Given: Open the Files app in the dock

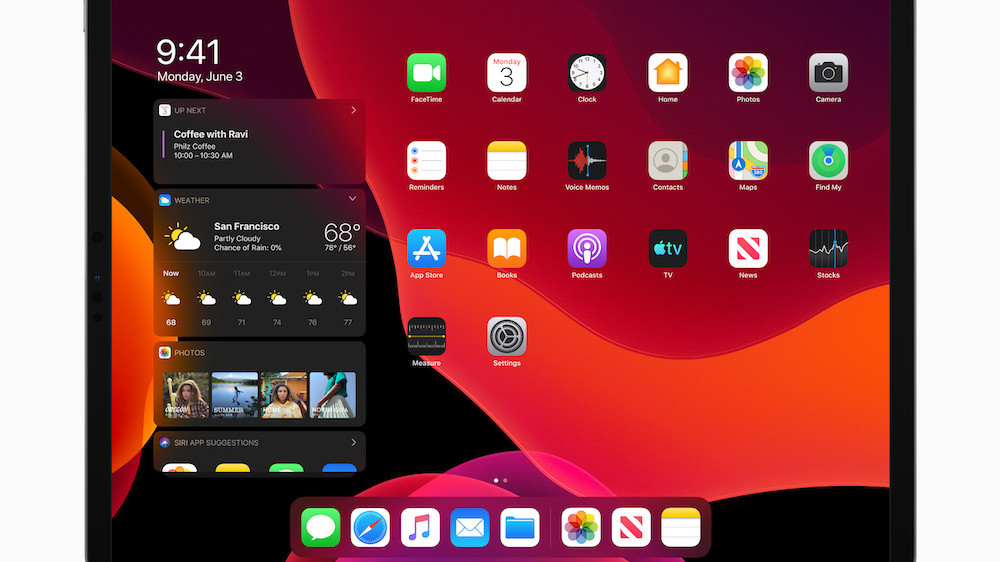Looking at the screenshot, I should click(x=519, y=528).
